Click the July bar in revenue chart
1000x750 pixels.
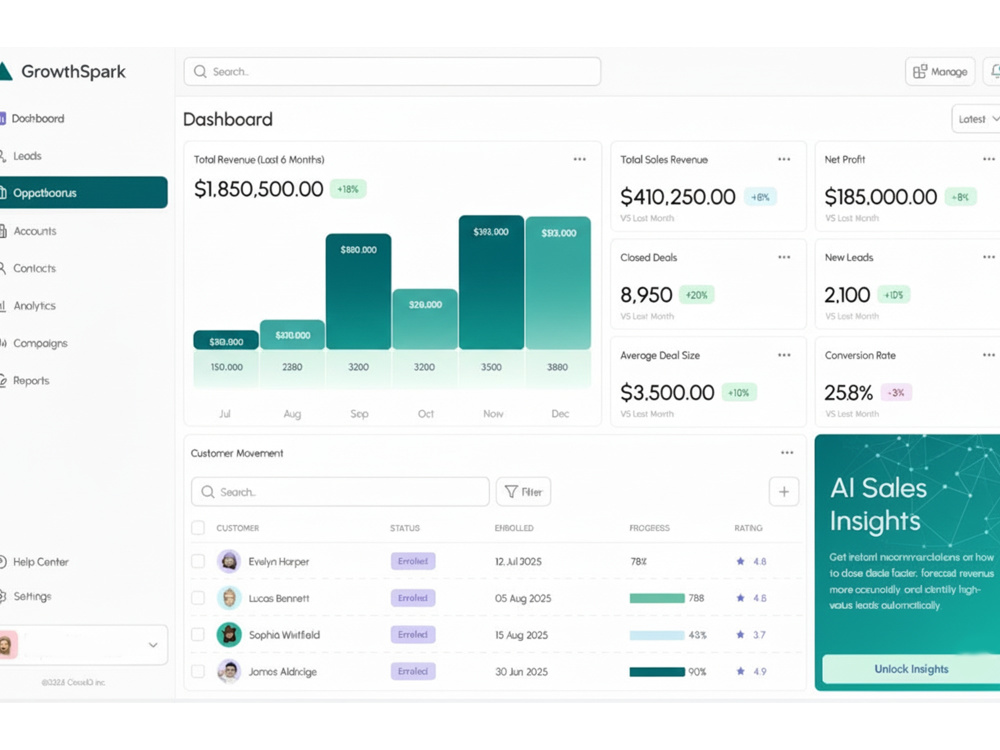(226, 340)
